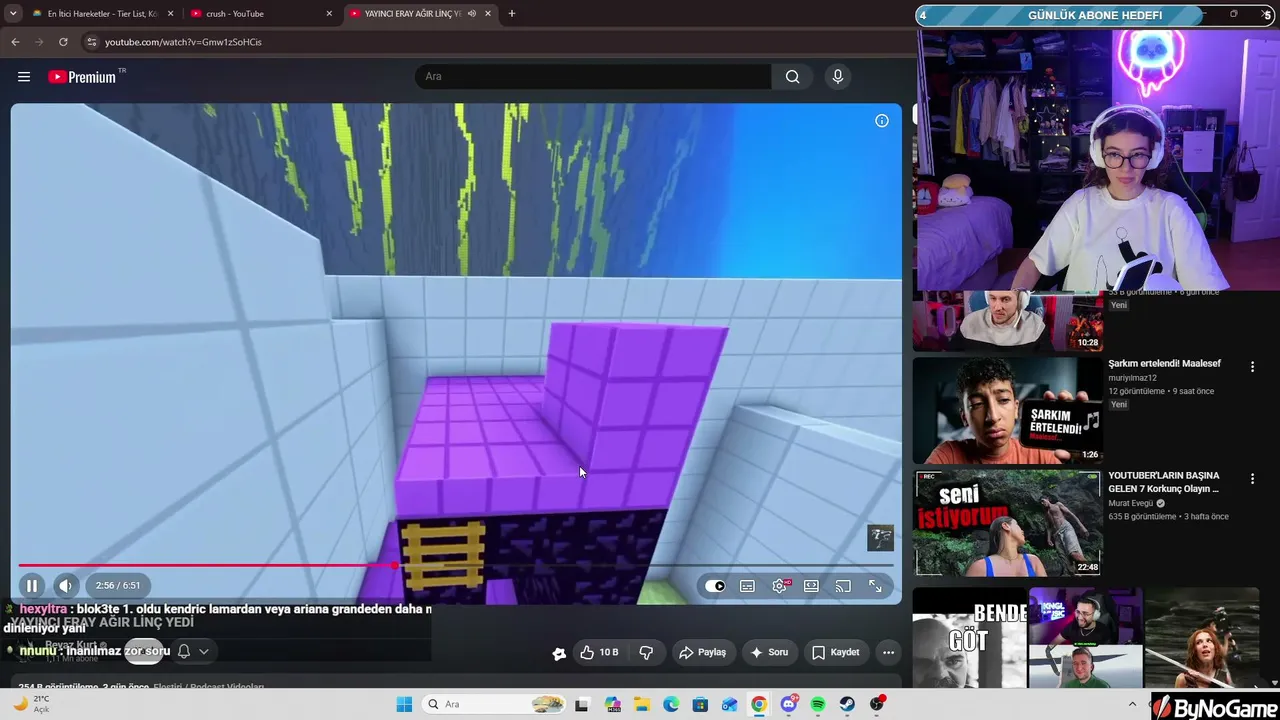Toggle the autoplay switch in the player
The image size is (1280, 720).
pyautogui.click(x=715, y=586)
